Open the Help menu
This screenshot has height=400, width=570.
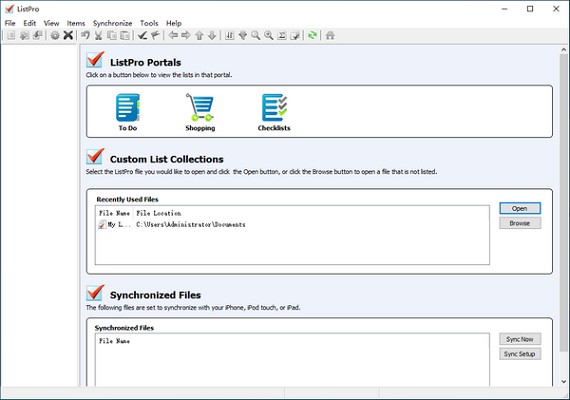174,23
